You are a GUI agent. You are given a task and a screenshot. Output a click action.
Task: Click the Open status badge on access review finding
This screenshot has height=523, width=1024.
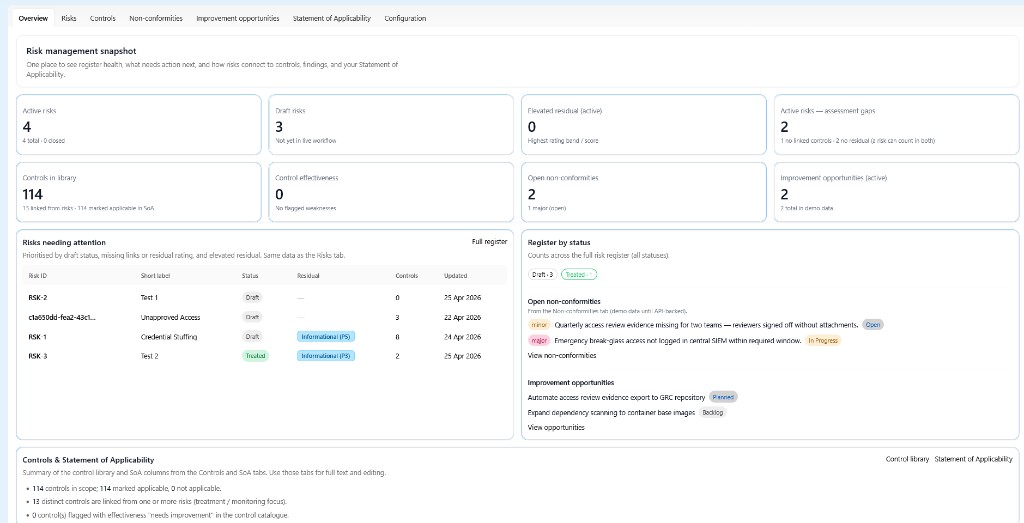(x=872, y=325)
